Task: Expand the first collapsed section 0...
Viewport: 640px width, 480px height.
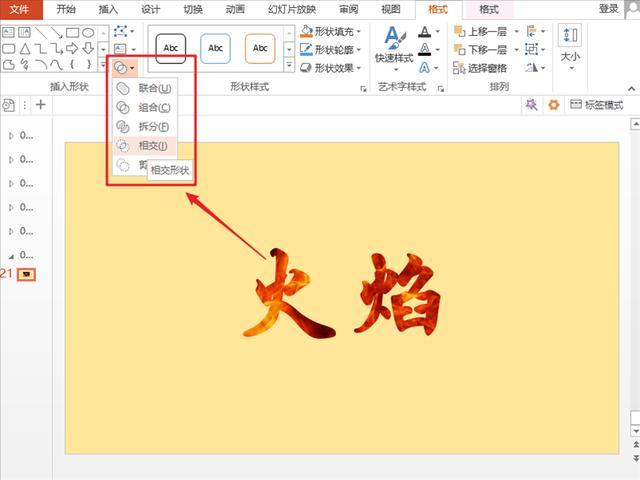Action: [x=11, y=136]
